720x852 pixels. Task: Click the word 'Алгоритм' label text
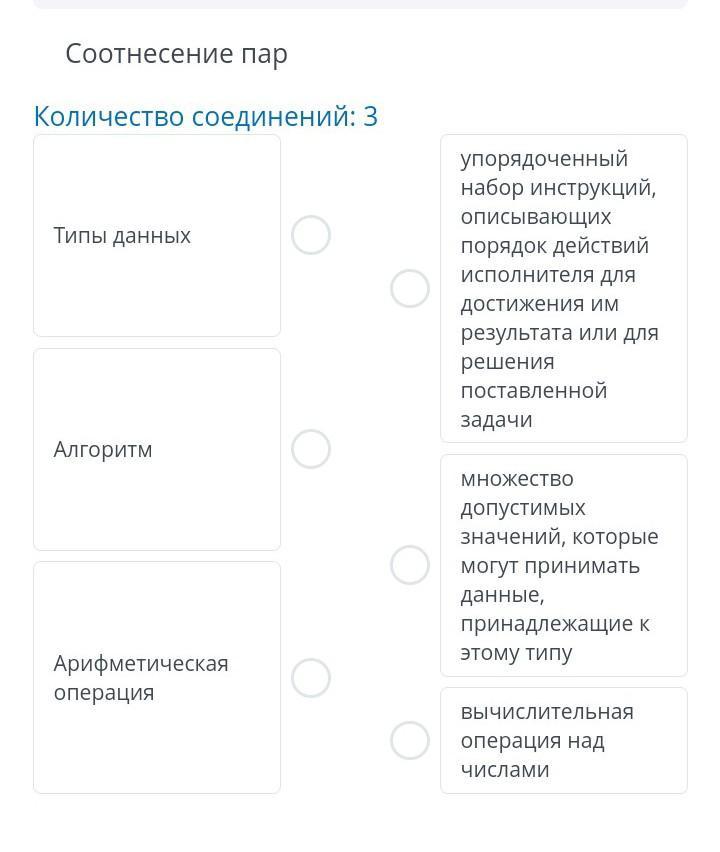point(103,450)
